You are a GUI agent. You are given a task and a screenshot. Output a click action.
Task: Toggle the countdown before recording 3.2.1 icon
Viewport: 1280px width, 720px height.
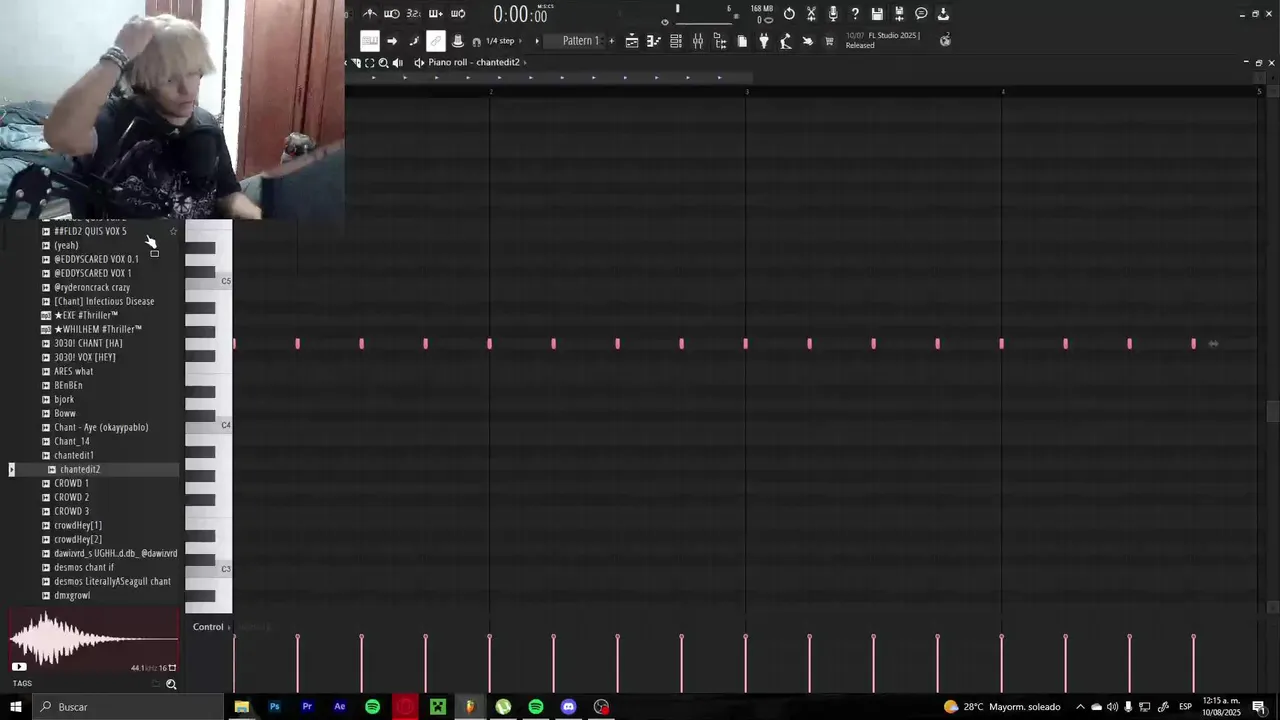click(x=414, y=14)
